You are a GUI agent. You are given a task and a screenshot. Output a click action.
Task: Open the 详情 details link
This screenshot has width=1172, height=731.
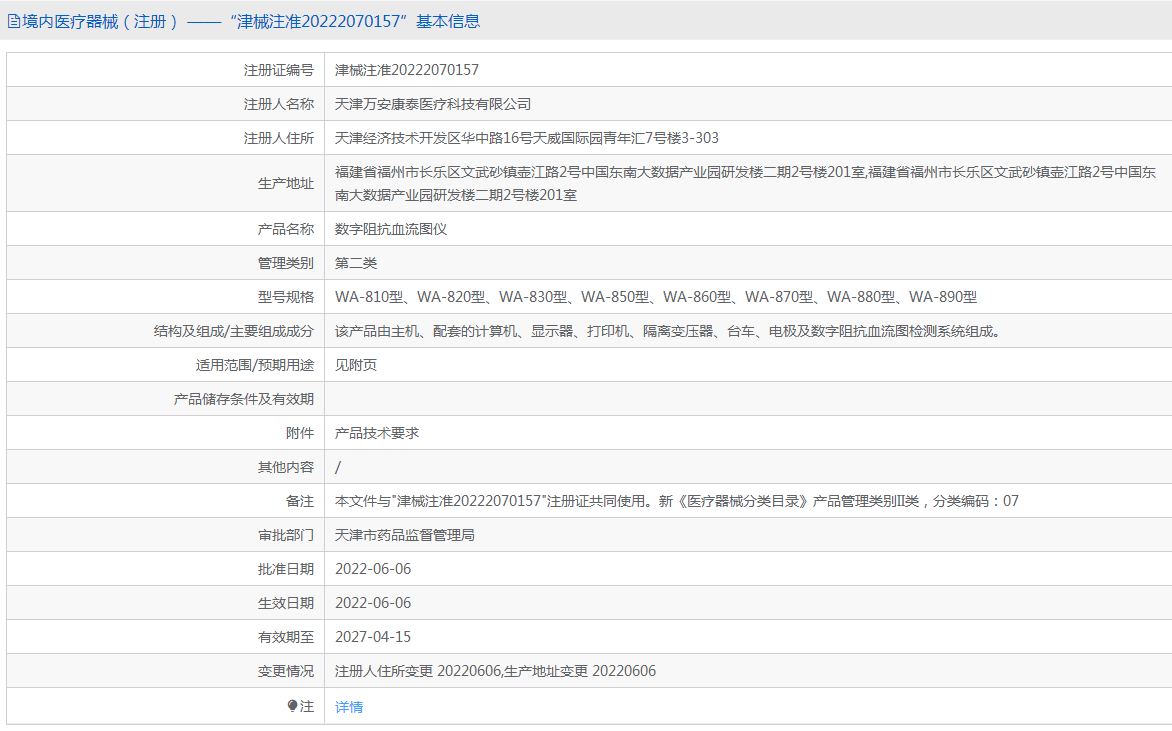(x=349, y=707)
